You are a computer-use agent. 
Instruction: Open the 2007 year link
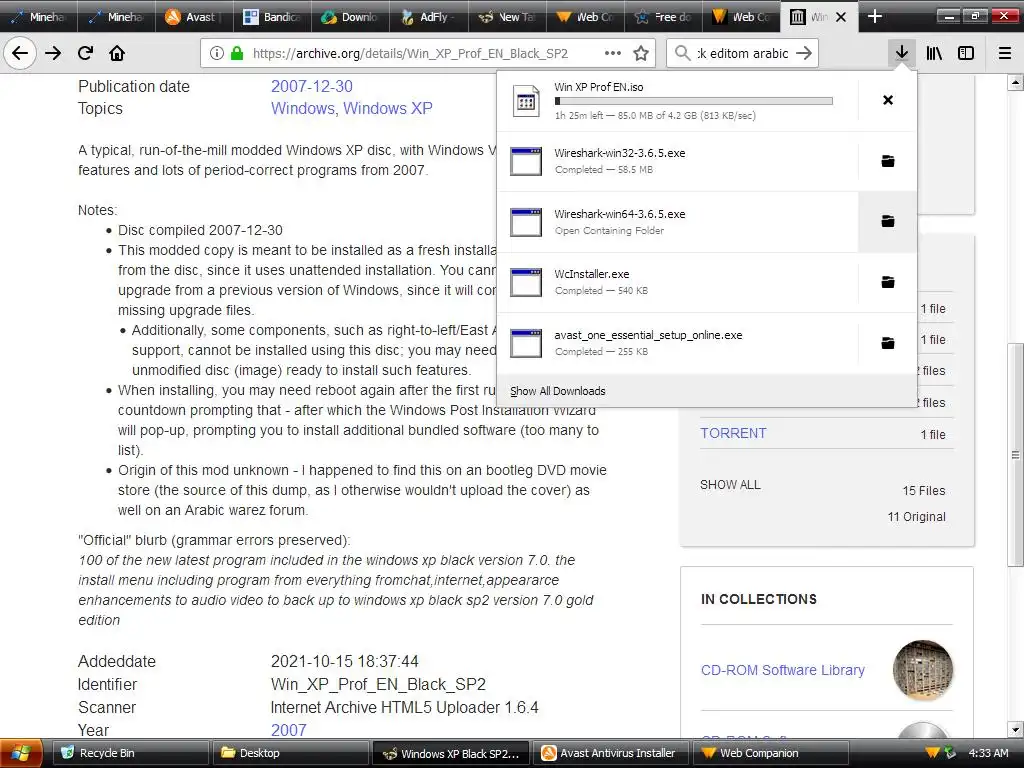coord(289,730)
